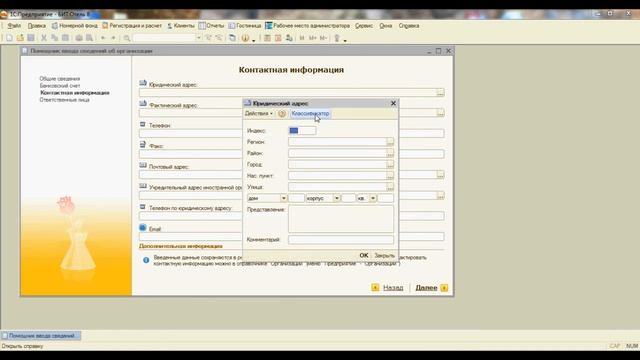The height and width of the screenshot is (360, 640).
Task: Click the Cut scissors toolbar icon
Action: [x=44, y=38]
